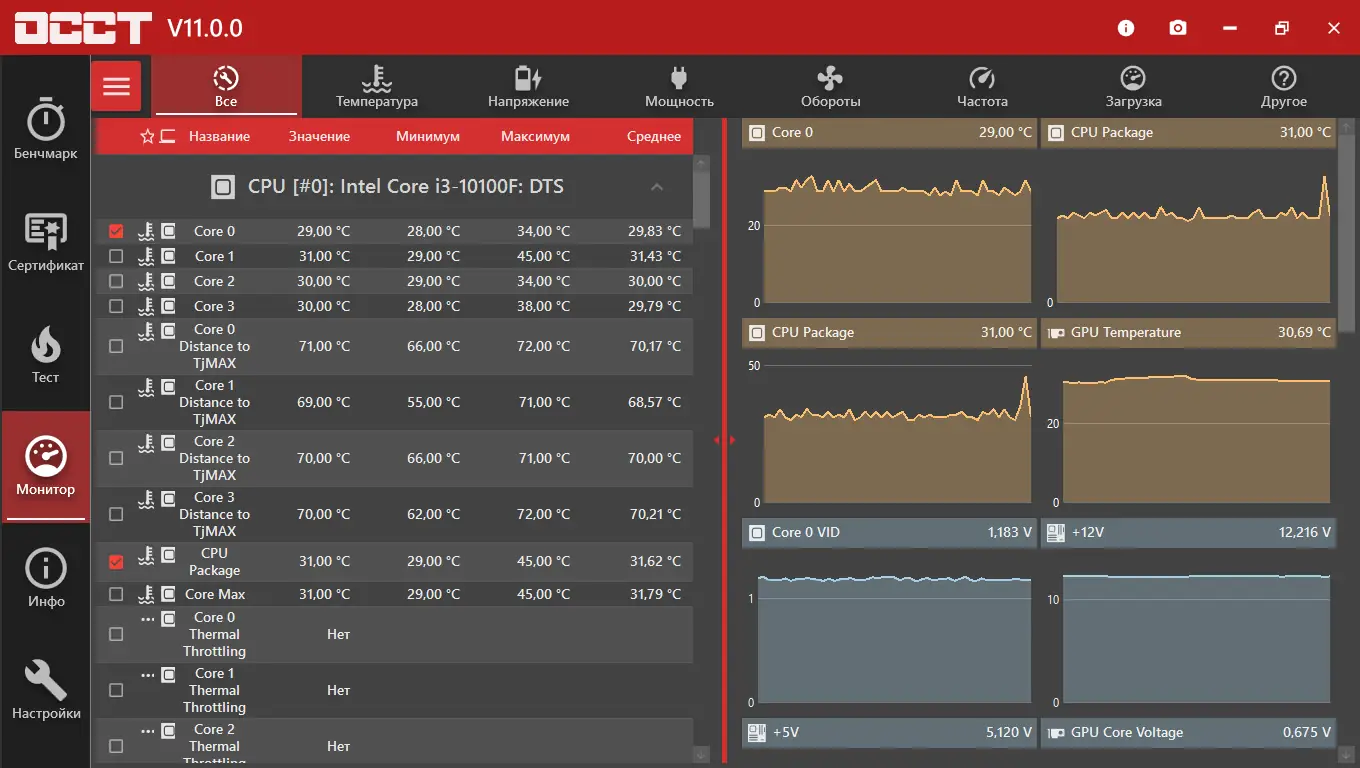Uncheck the Core 0 temperature checkbox

click(116, 231)
